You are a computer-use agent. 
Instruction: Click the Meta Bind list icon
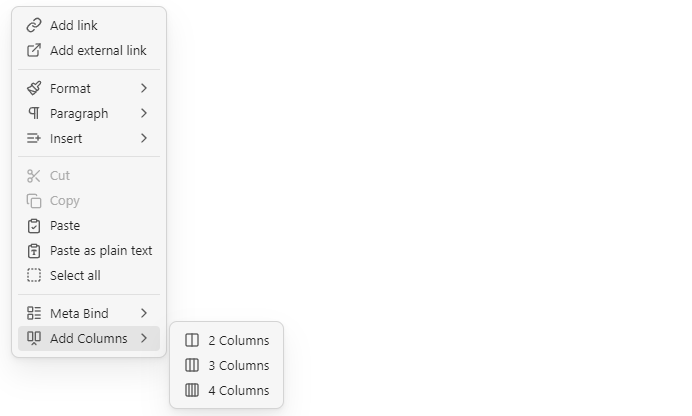pyautogui.click(x=34, y=313)
